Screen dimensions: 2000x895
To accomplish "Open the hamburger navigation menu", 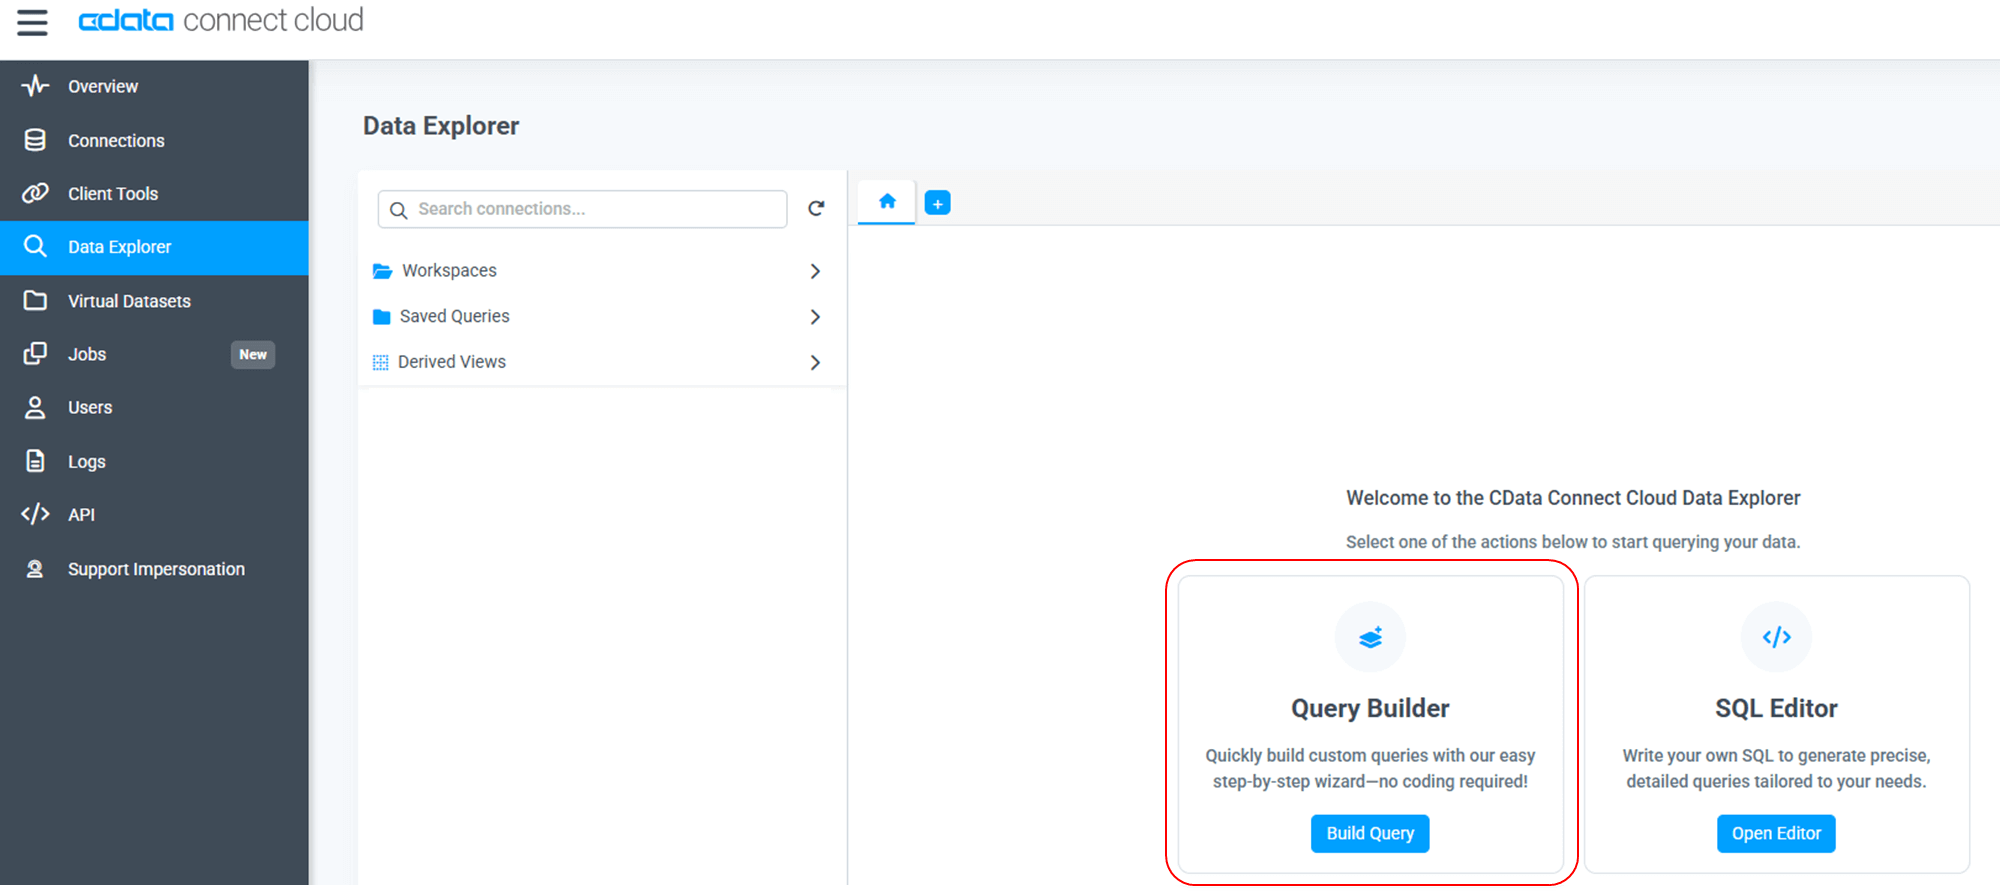I will (32, 22).
